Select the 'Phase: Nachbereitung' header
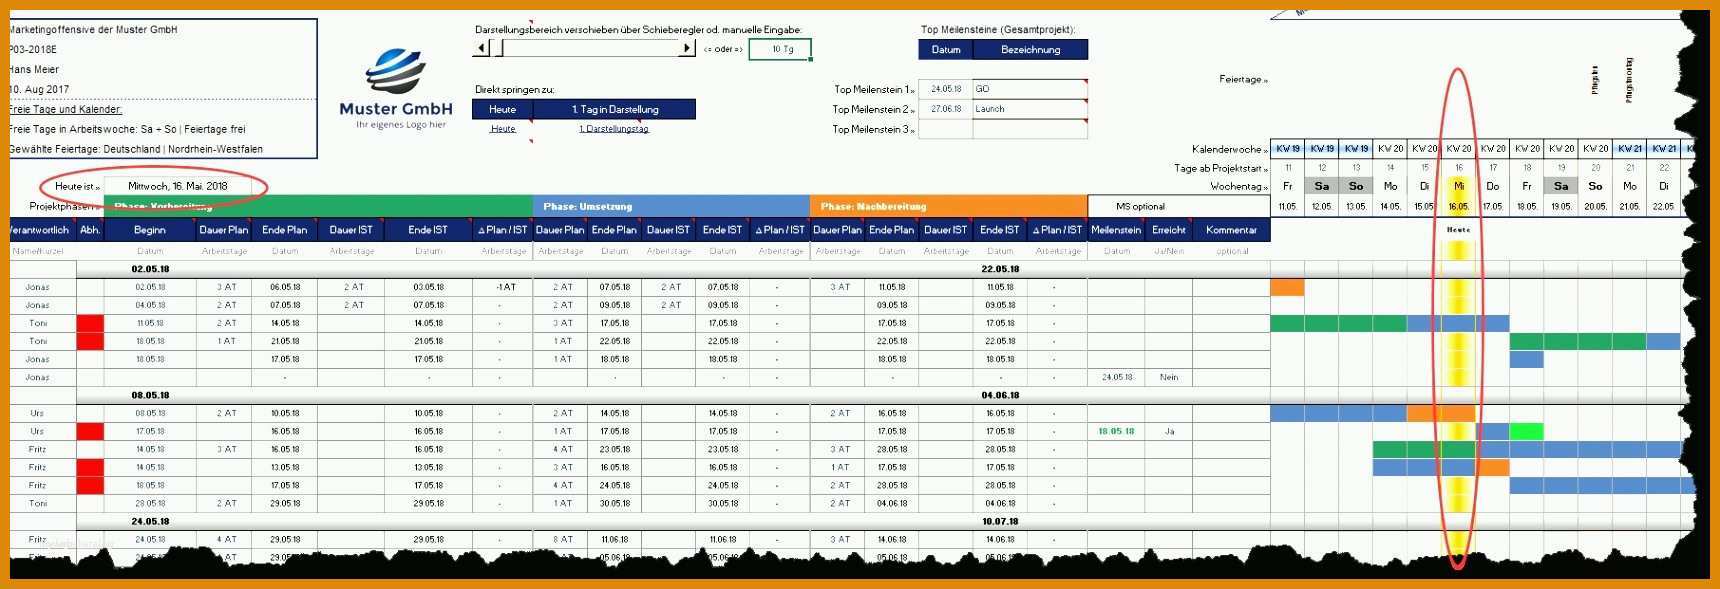The width and height of the screenshot is (1720, 589). tap(948, 206)
